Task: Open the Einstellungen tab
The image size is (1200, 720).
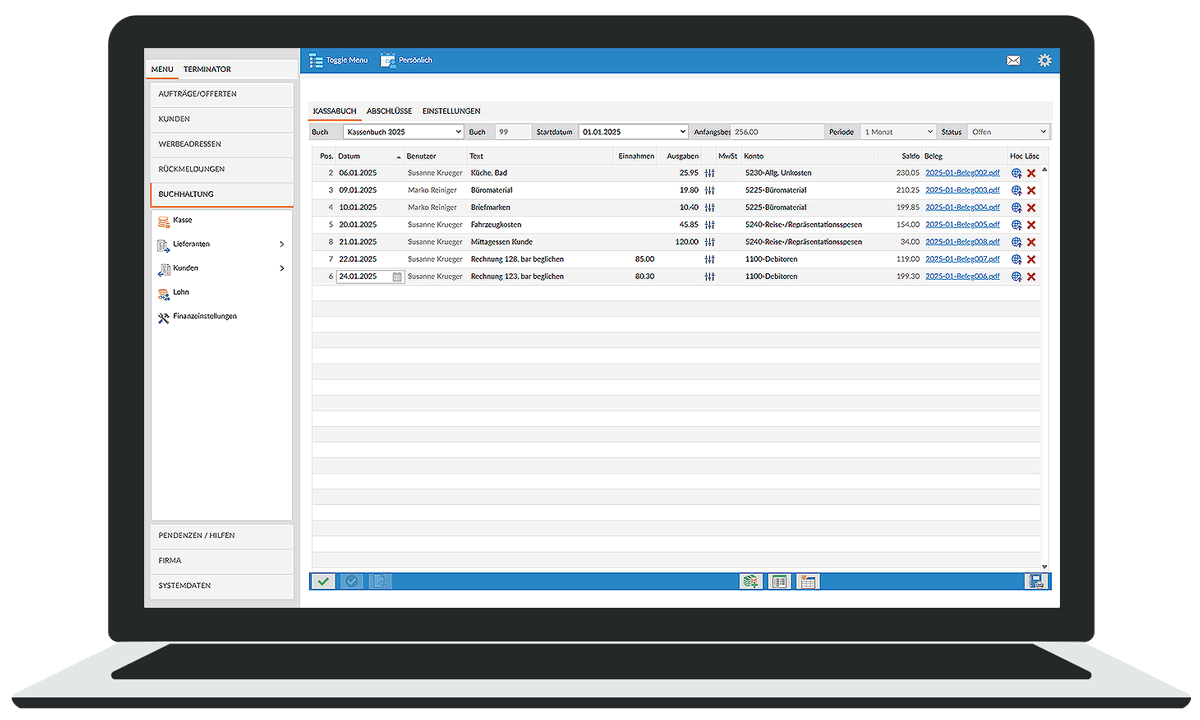Action: pos(451,111)
